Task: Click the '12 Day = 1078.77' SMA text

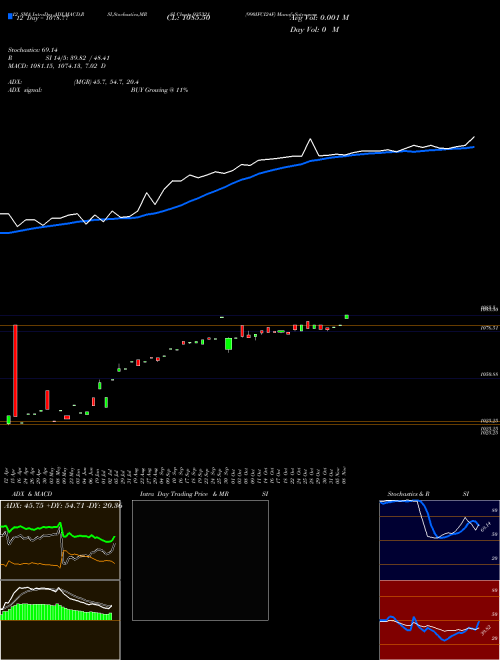Action: point(41,18)
